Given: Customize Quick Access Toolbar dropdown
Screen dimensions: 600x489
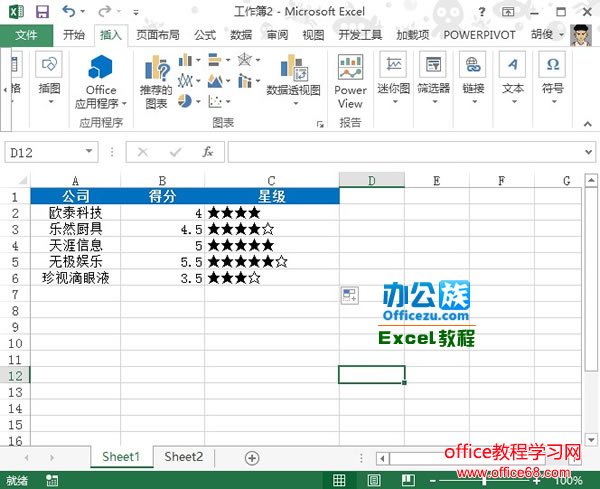Looking at the screenshot, I should [x=135, y=12].
